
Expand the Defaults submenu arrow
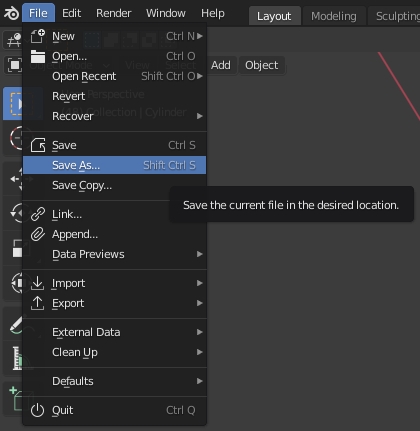pyautogui.click(x=200, y=381)
